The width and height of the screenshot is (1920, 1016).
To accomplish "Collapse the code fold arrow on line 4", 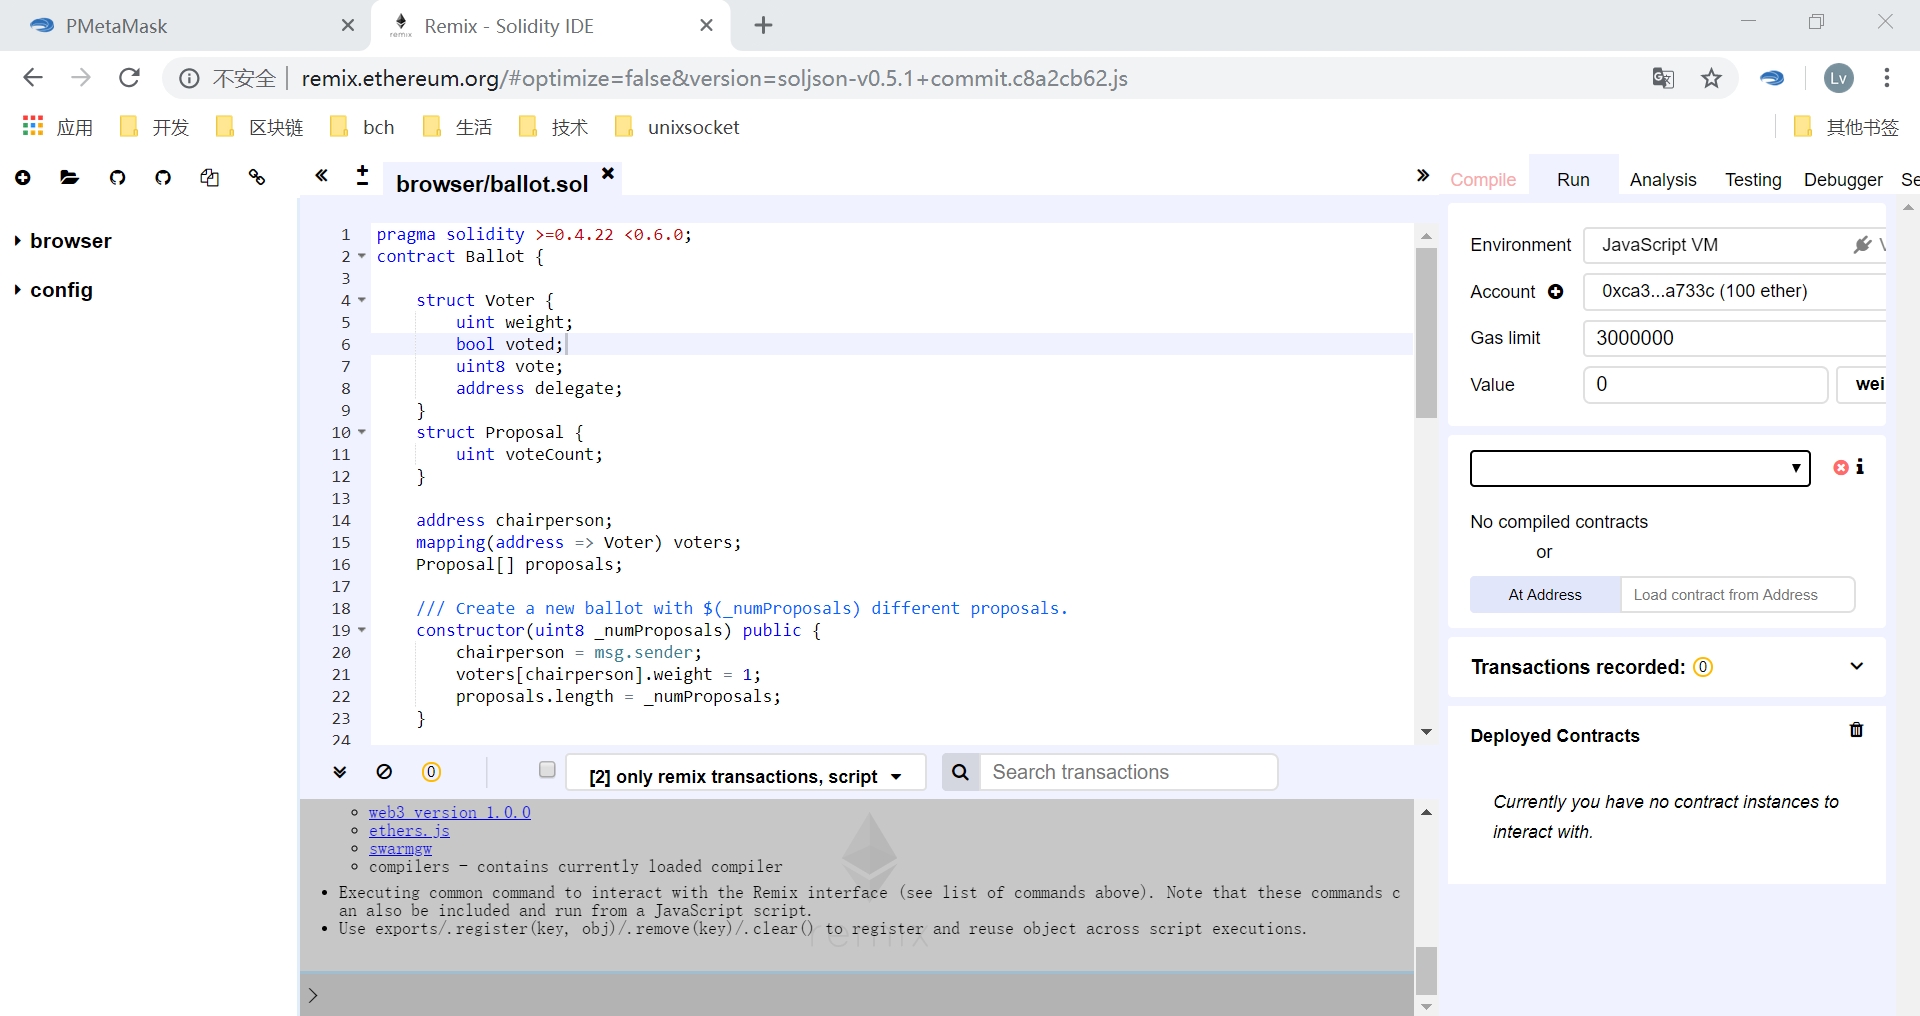I will (x=362, y=300).
